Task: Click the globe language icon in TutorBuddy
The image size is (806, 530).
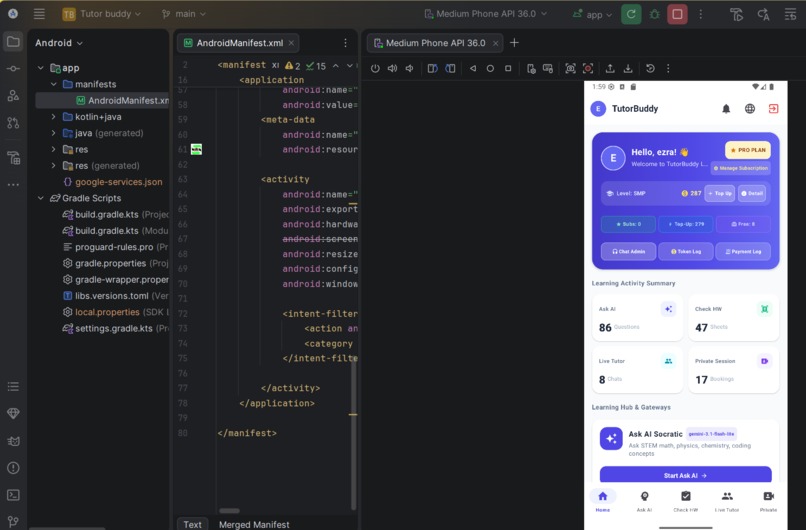Action: pos(750,108)
